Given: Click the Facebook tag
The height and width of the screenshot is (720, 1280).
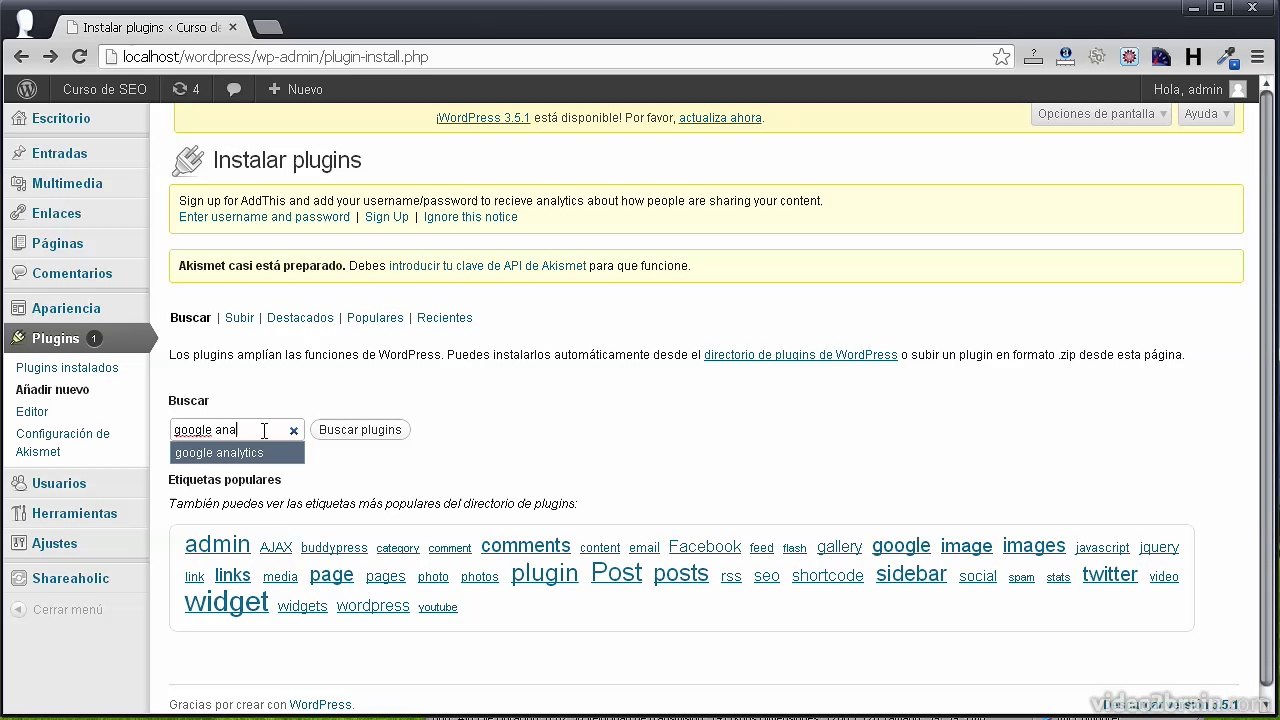Looking at the screenshot, I should (x=705, y=547).
